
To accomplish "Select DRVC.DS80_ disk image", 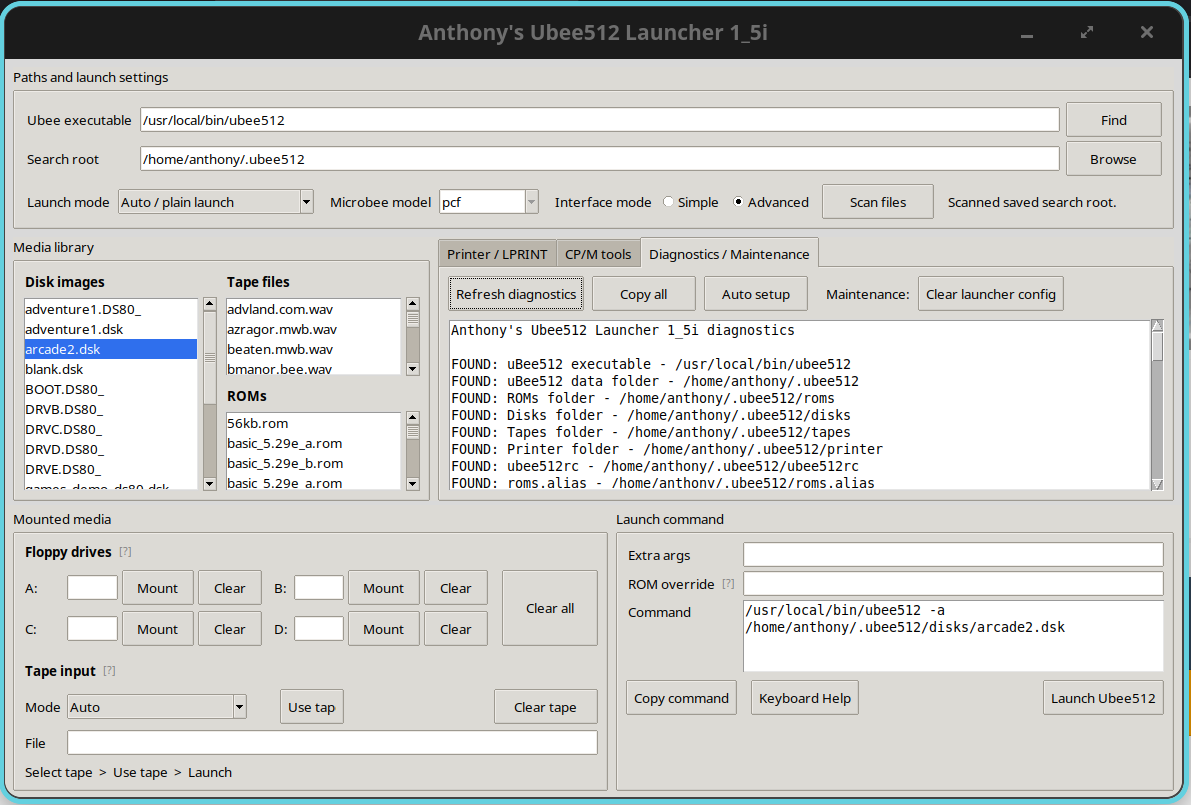I will [111, 429].
